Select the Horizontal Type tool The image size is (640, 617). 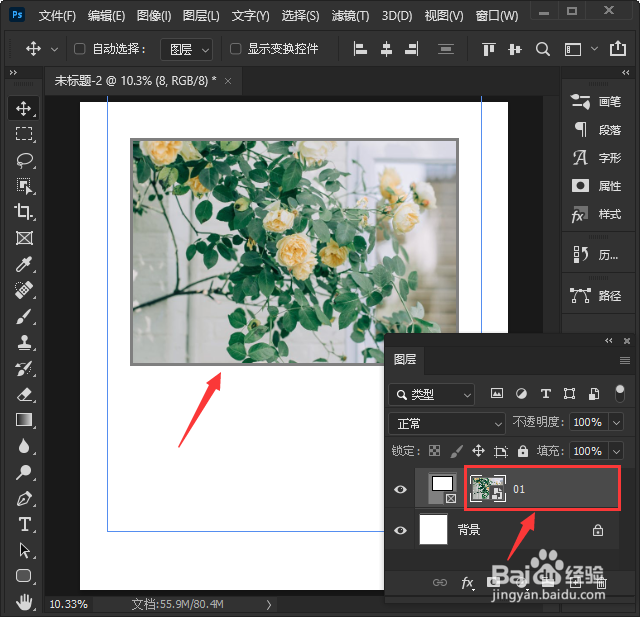[24, 524]
